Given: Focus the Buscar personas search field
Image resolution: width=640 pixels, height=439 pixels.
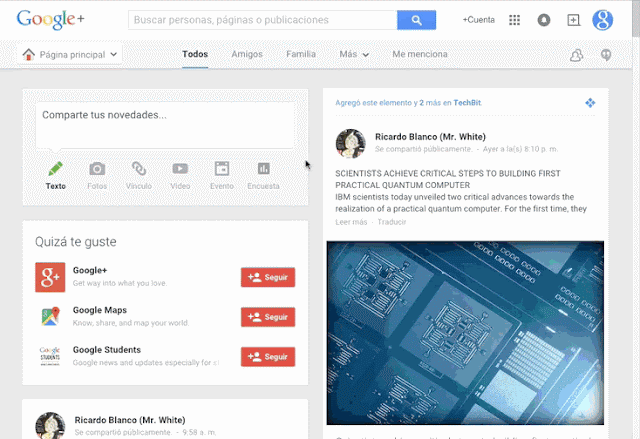Looking at the screenshot, I should (262, 20).
